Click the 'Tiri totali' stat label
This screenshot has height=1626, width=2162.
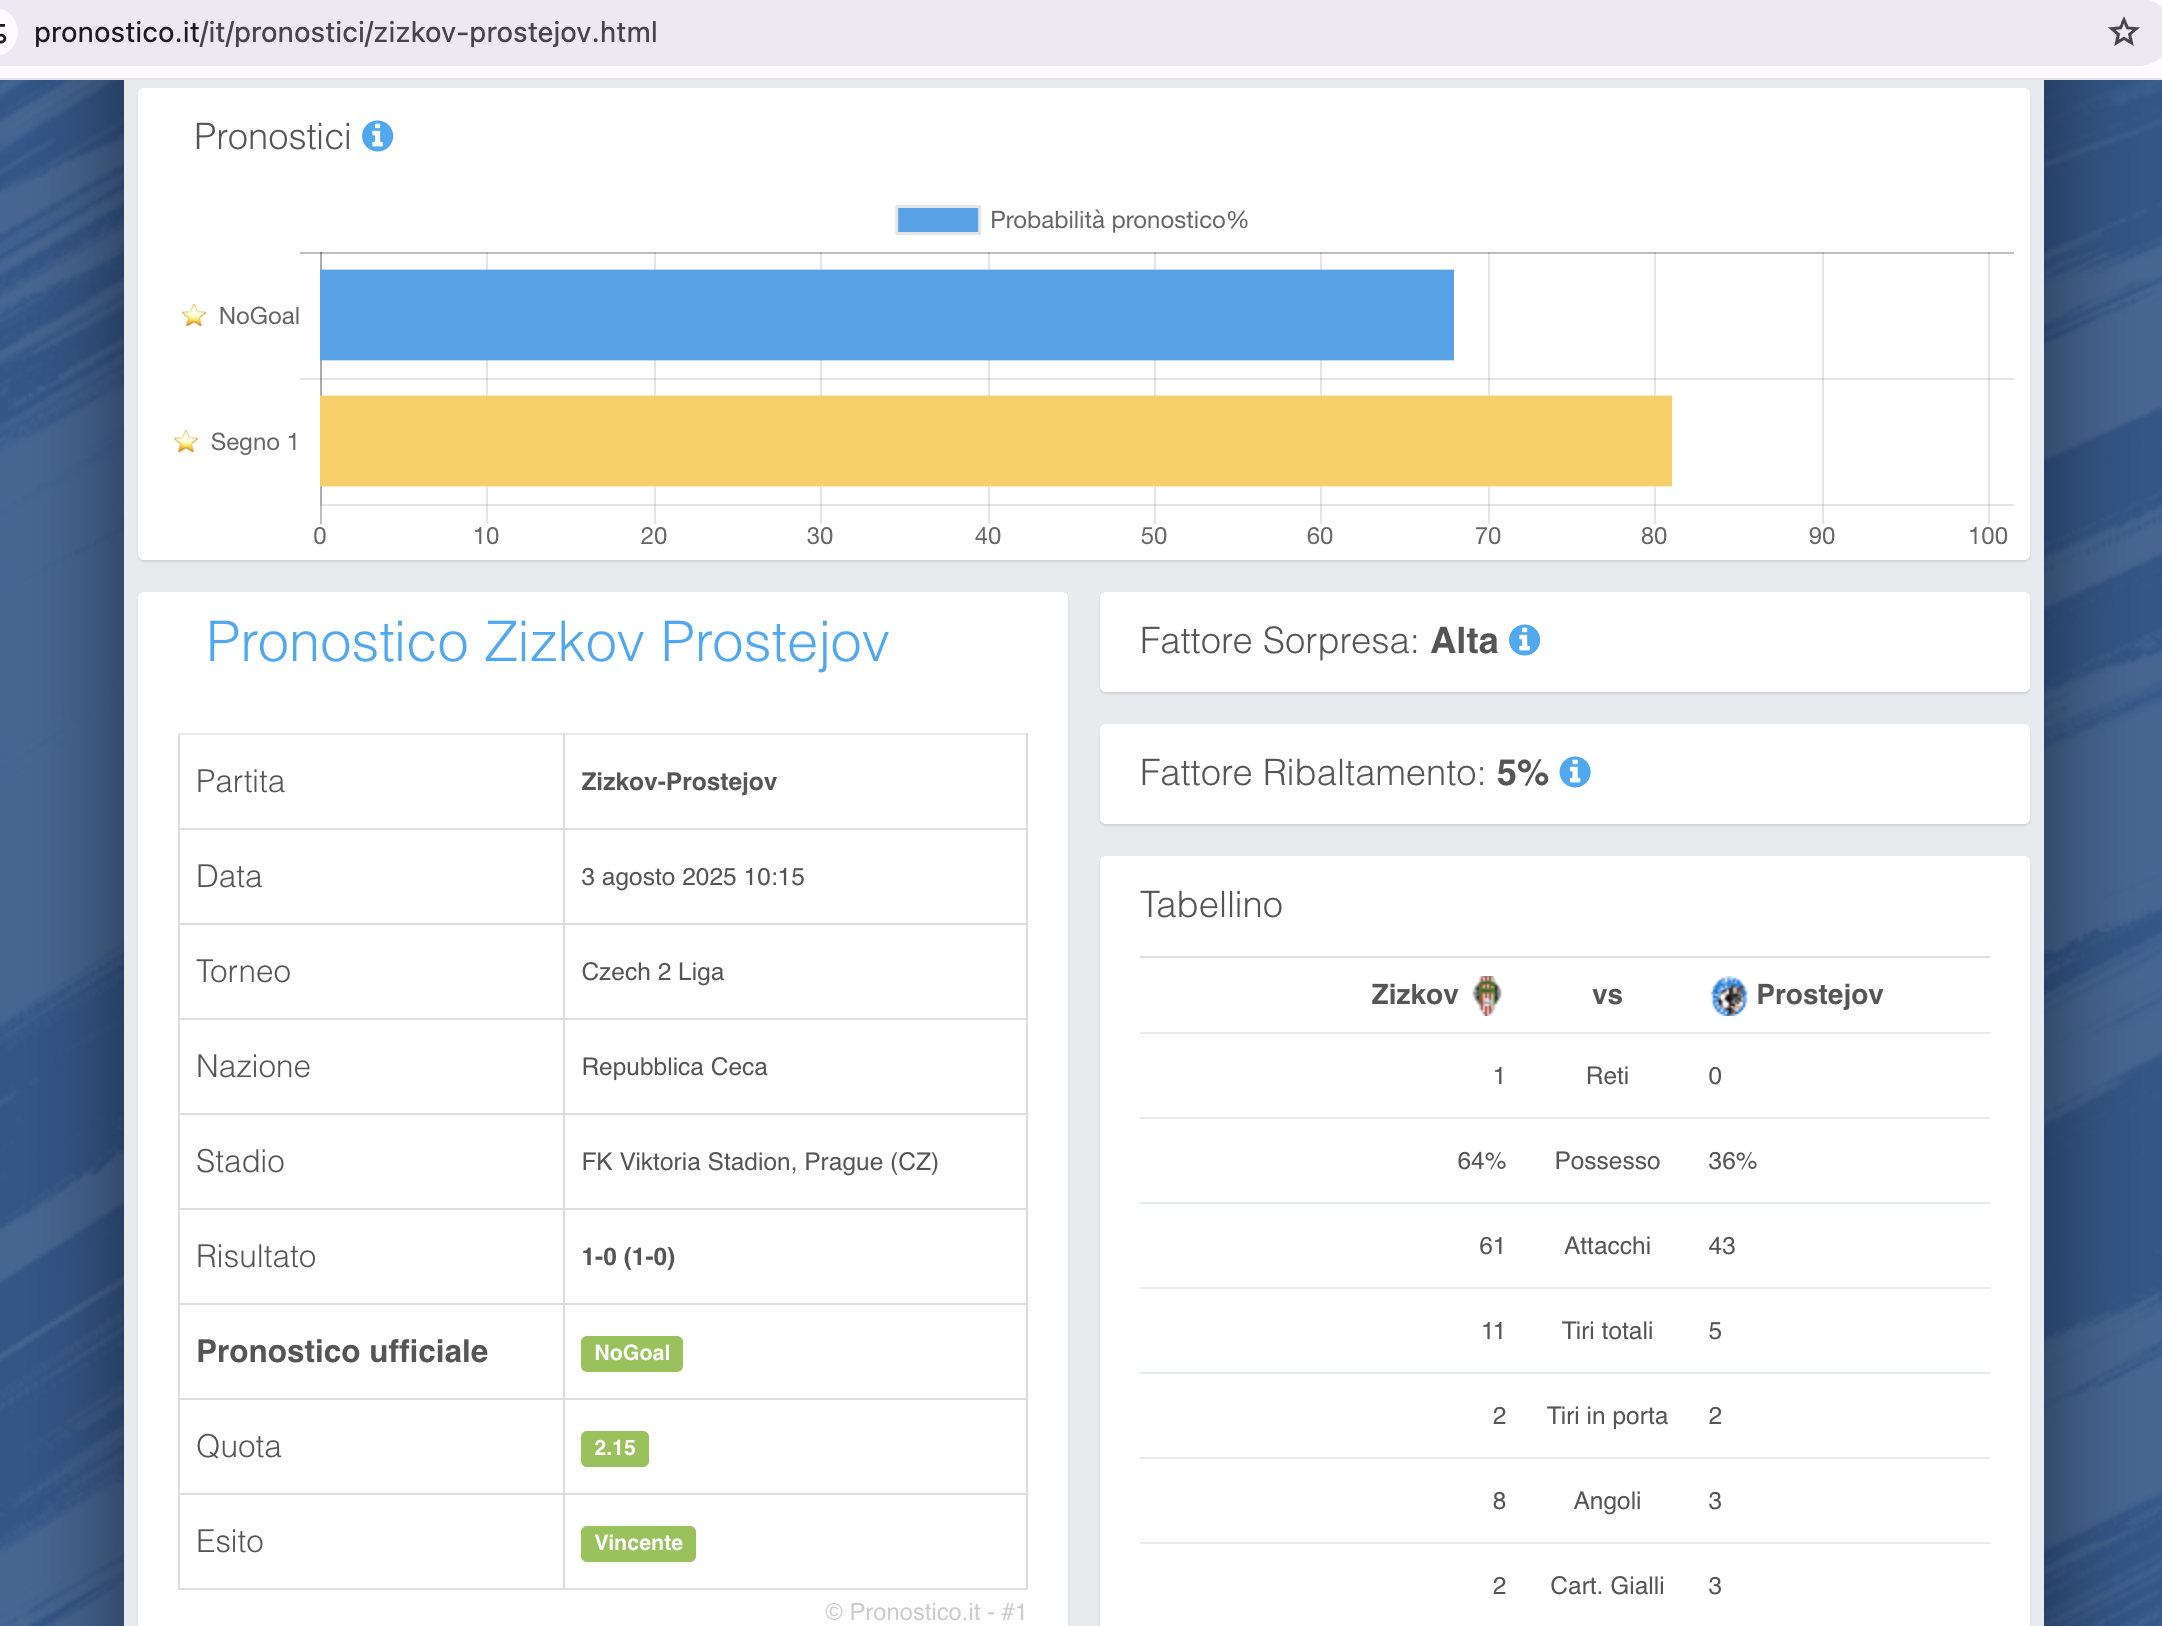click(x=1607, y=1331)
